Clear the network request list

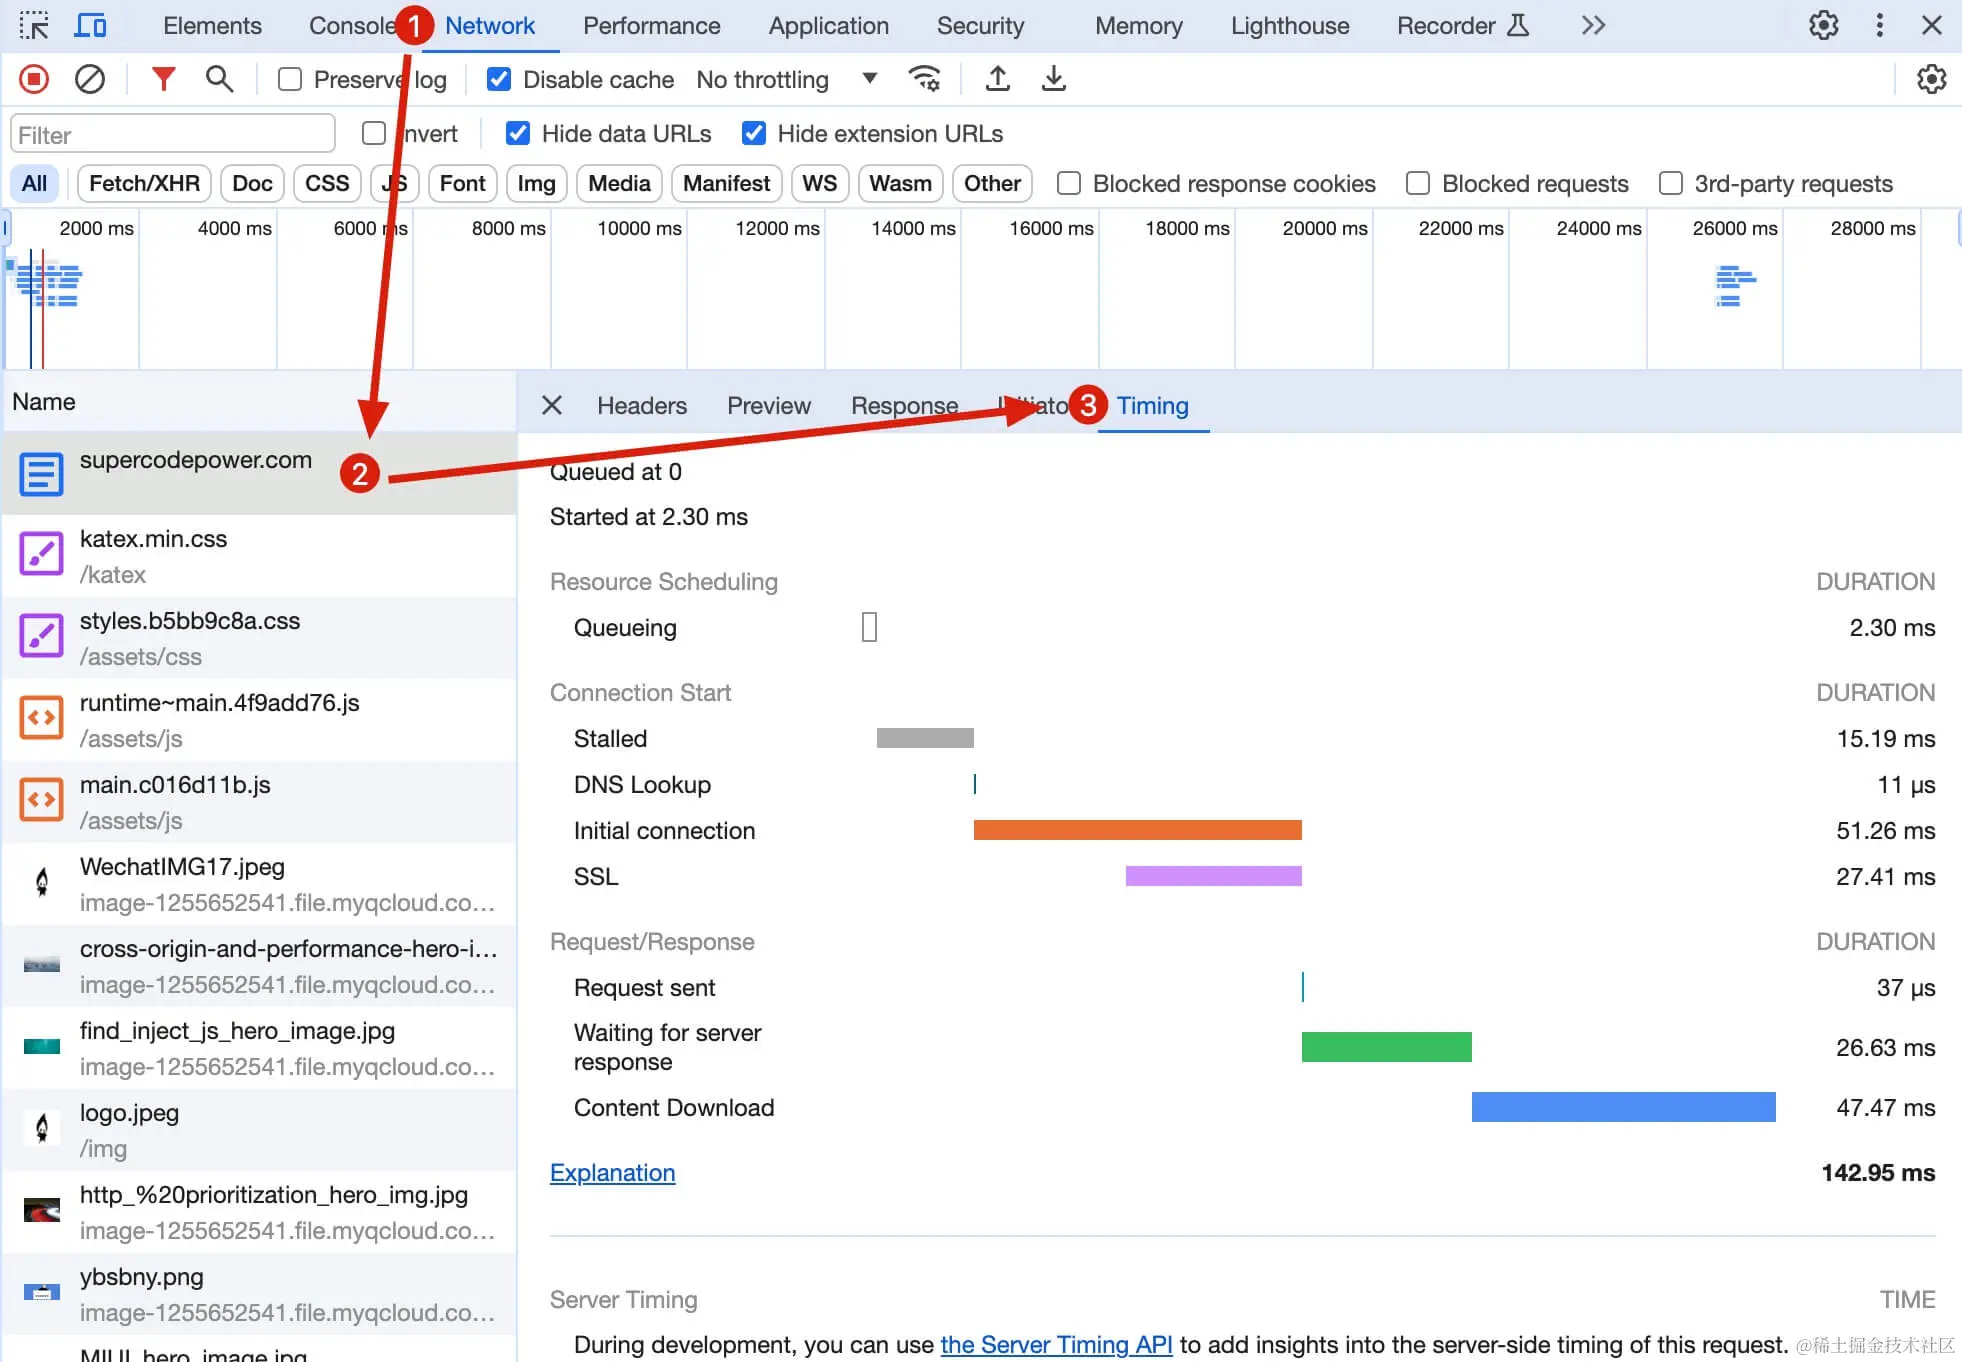pyautogui.click(x=89, y=79)
